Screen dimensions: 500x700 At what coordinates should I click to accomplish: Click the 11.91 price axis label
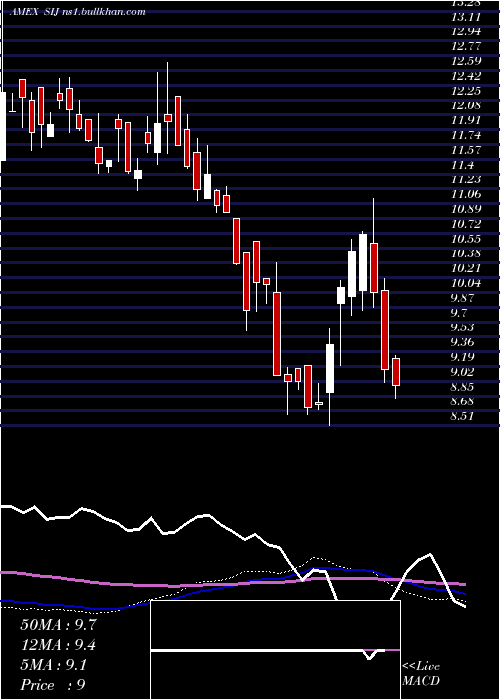(x=466, y=120)
